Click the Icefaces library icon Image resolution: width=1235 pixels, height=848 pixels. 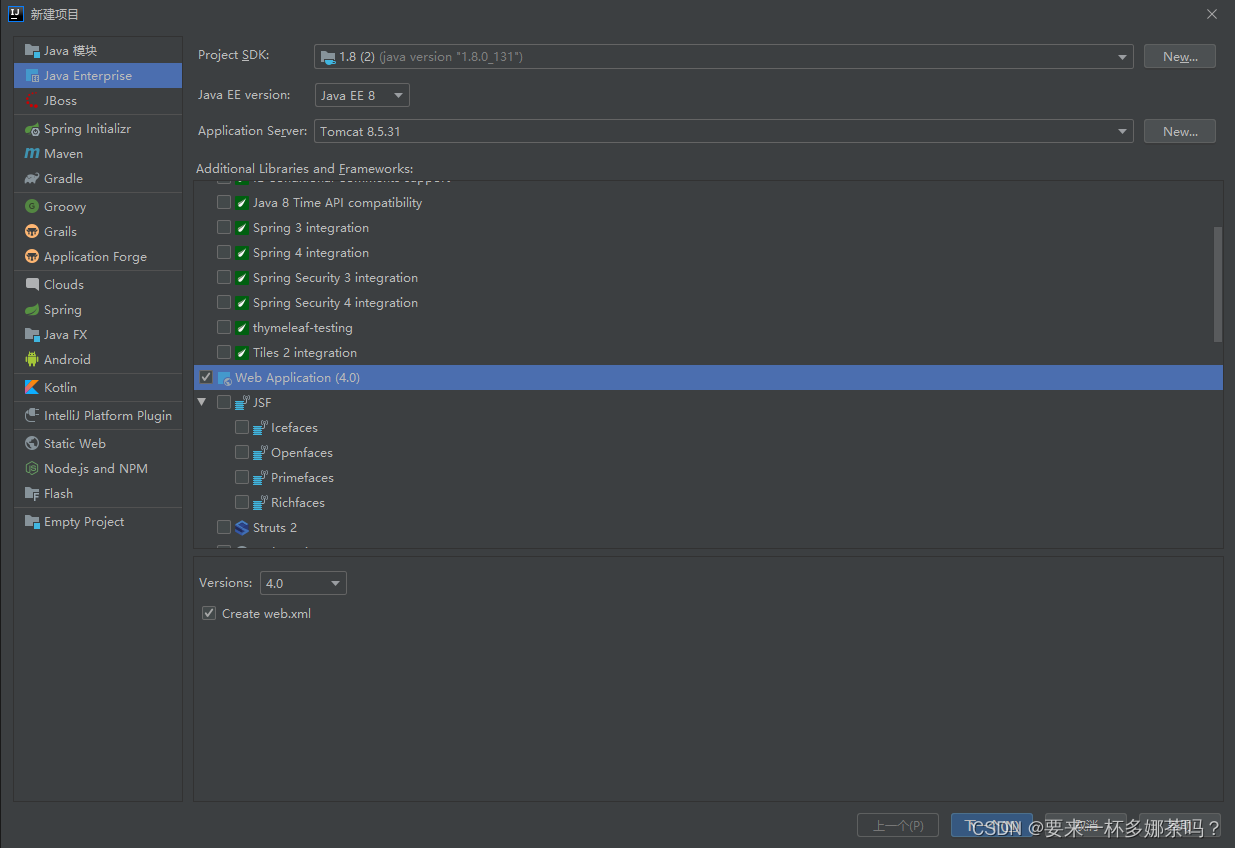[260, 428]
